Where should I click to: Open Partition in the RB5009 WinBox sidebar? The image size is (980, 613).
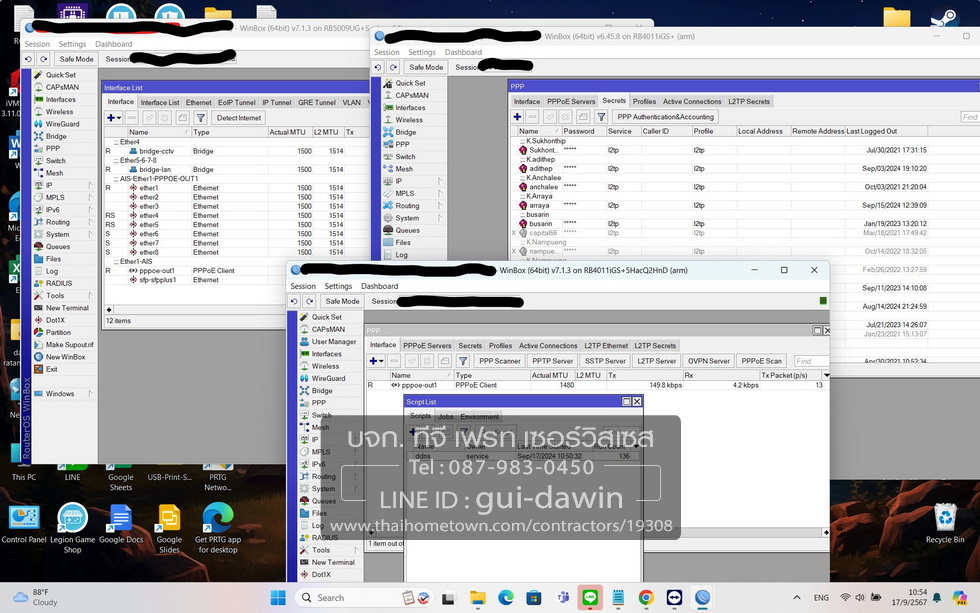tap(58, 332)
